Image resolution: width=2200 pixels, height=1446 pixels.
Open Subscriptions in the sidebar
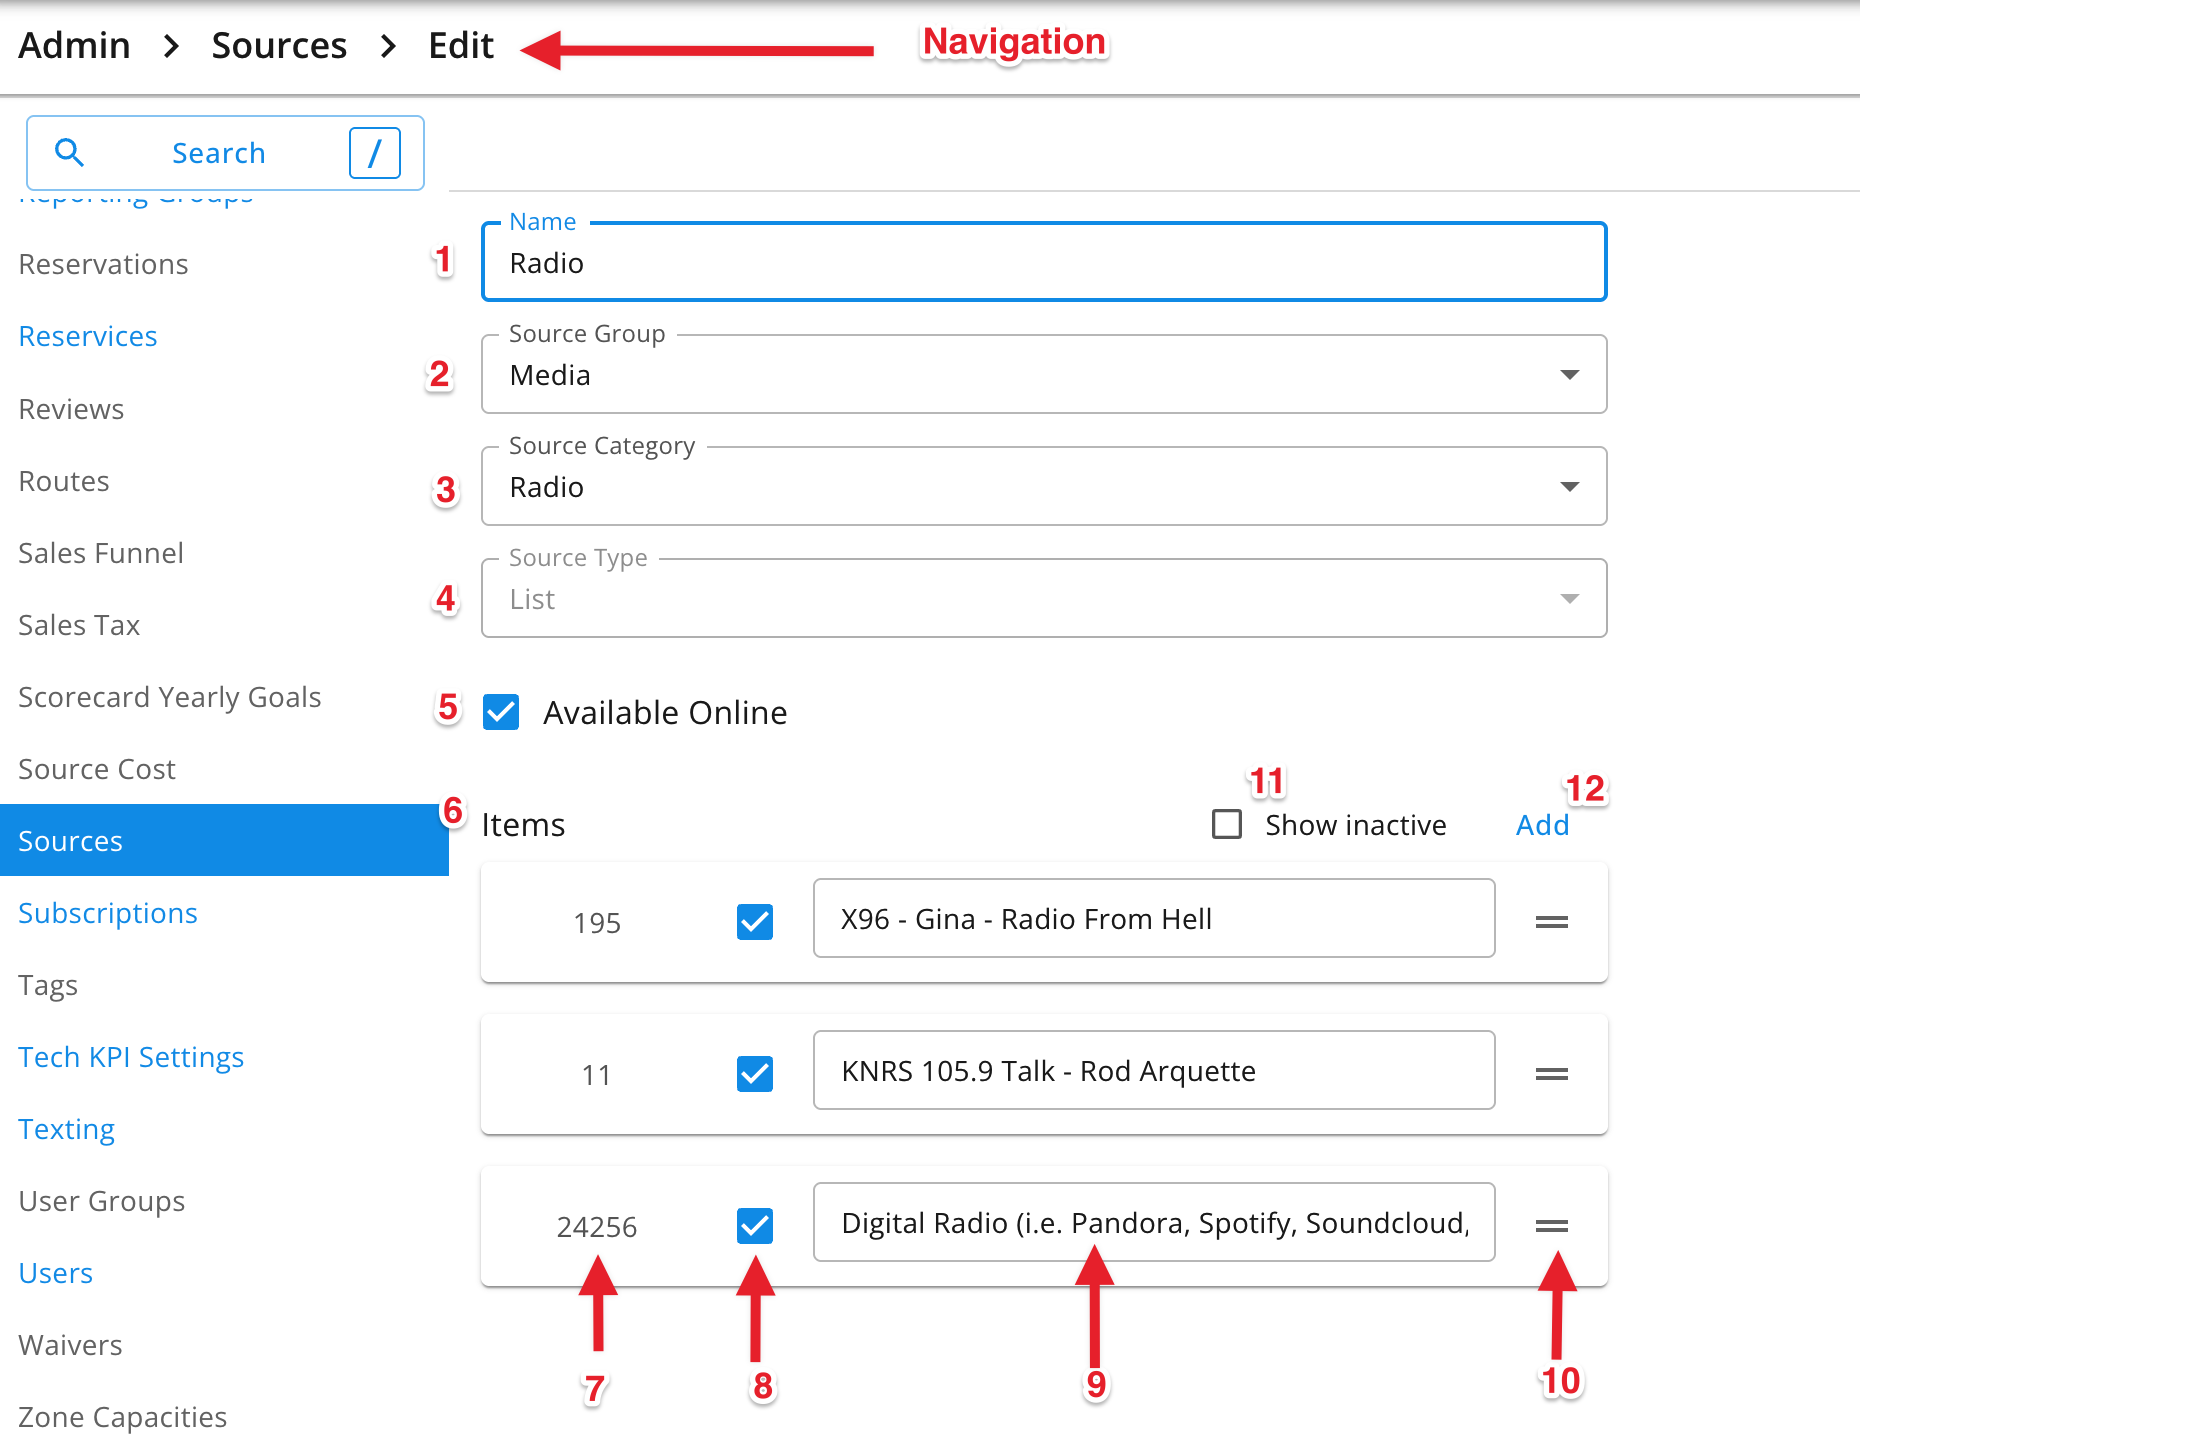[x=108, y=913]
